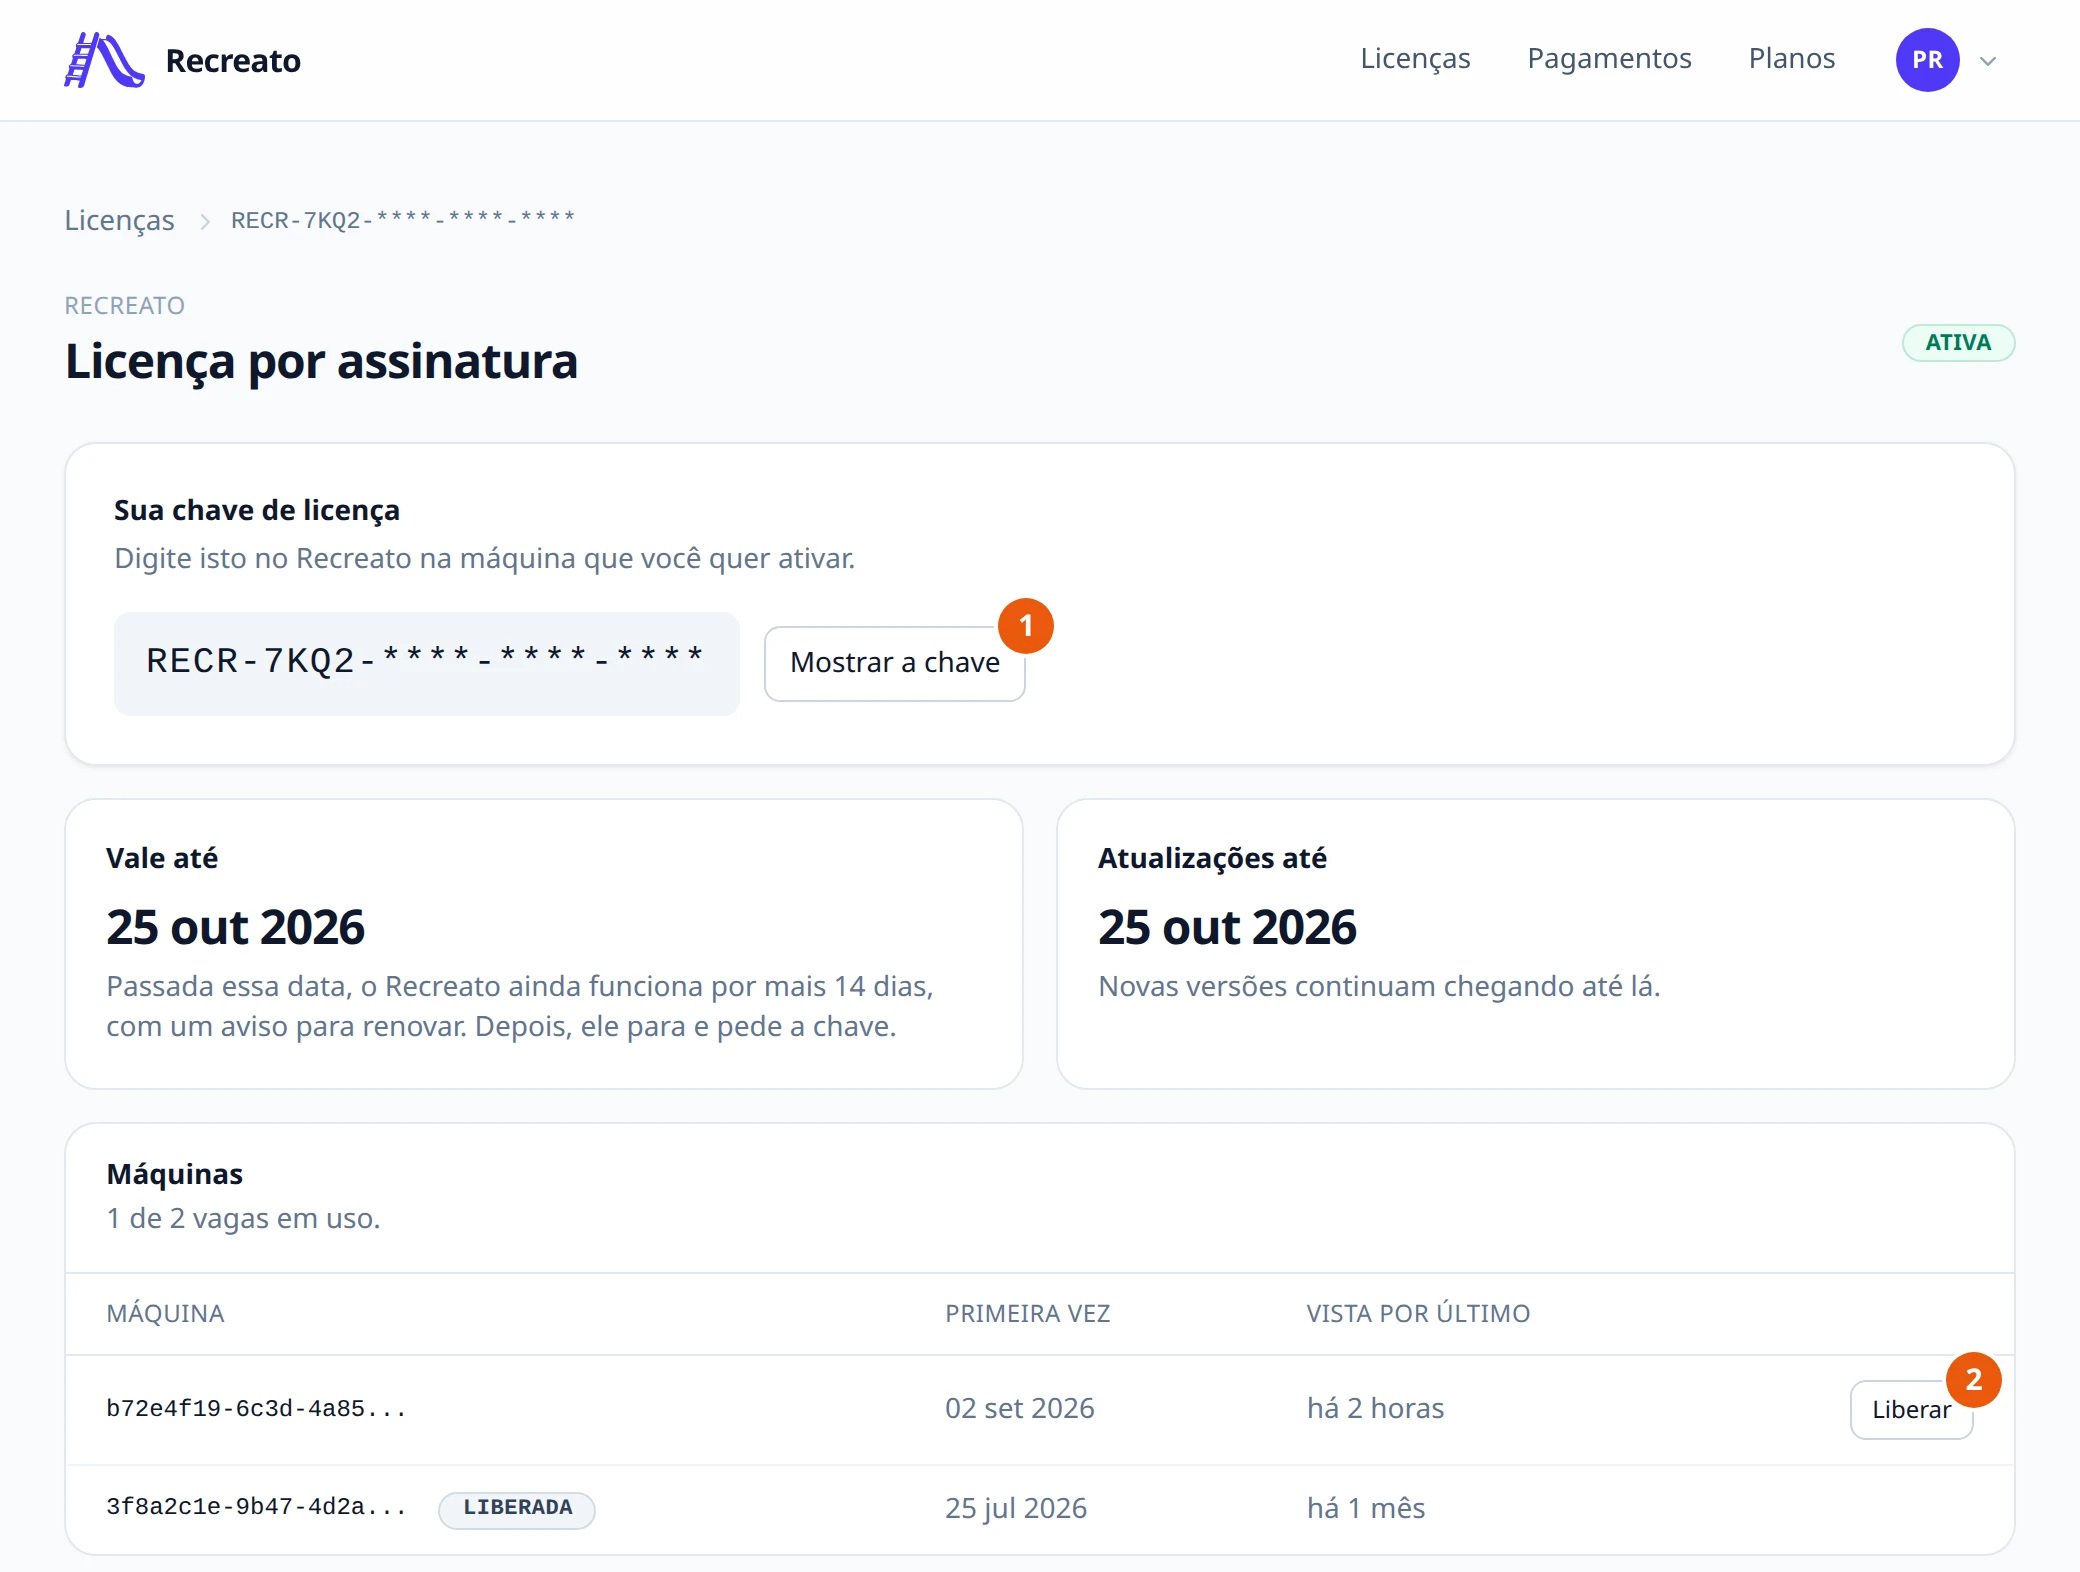This screenshot has height=1572, width=2080.
Task: Click the MÁQUINA column header
Action: click(x=165, y=1313)
